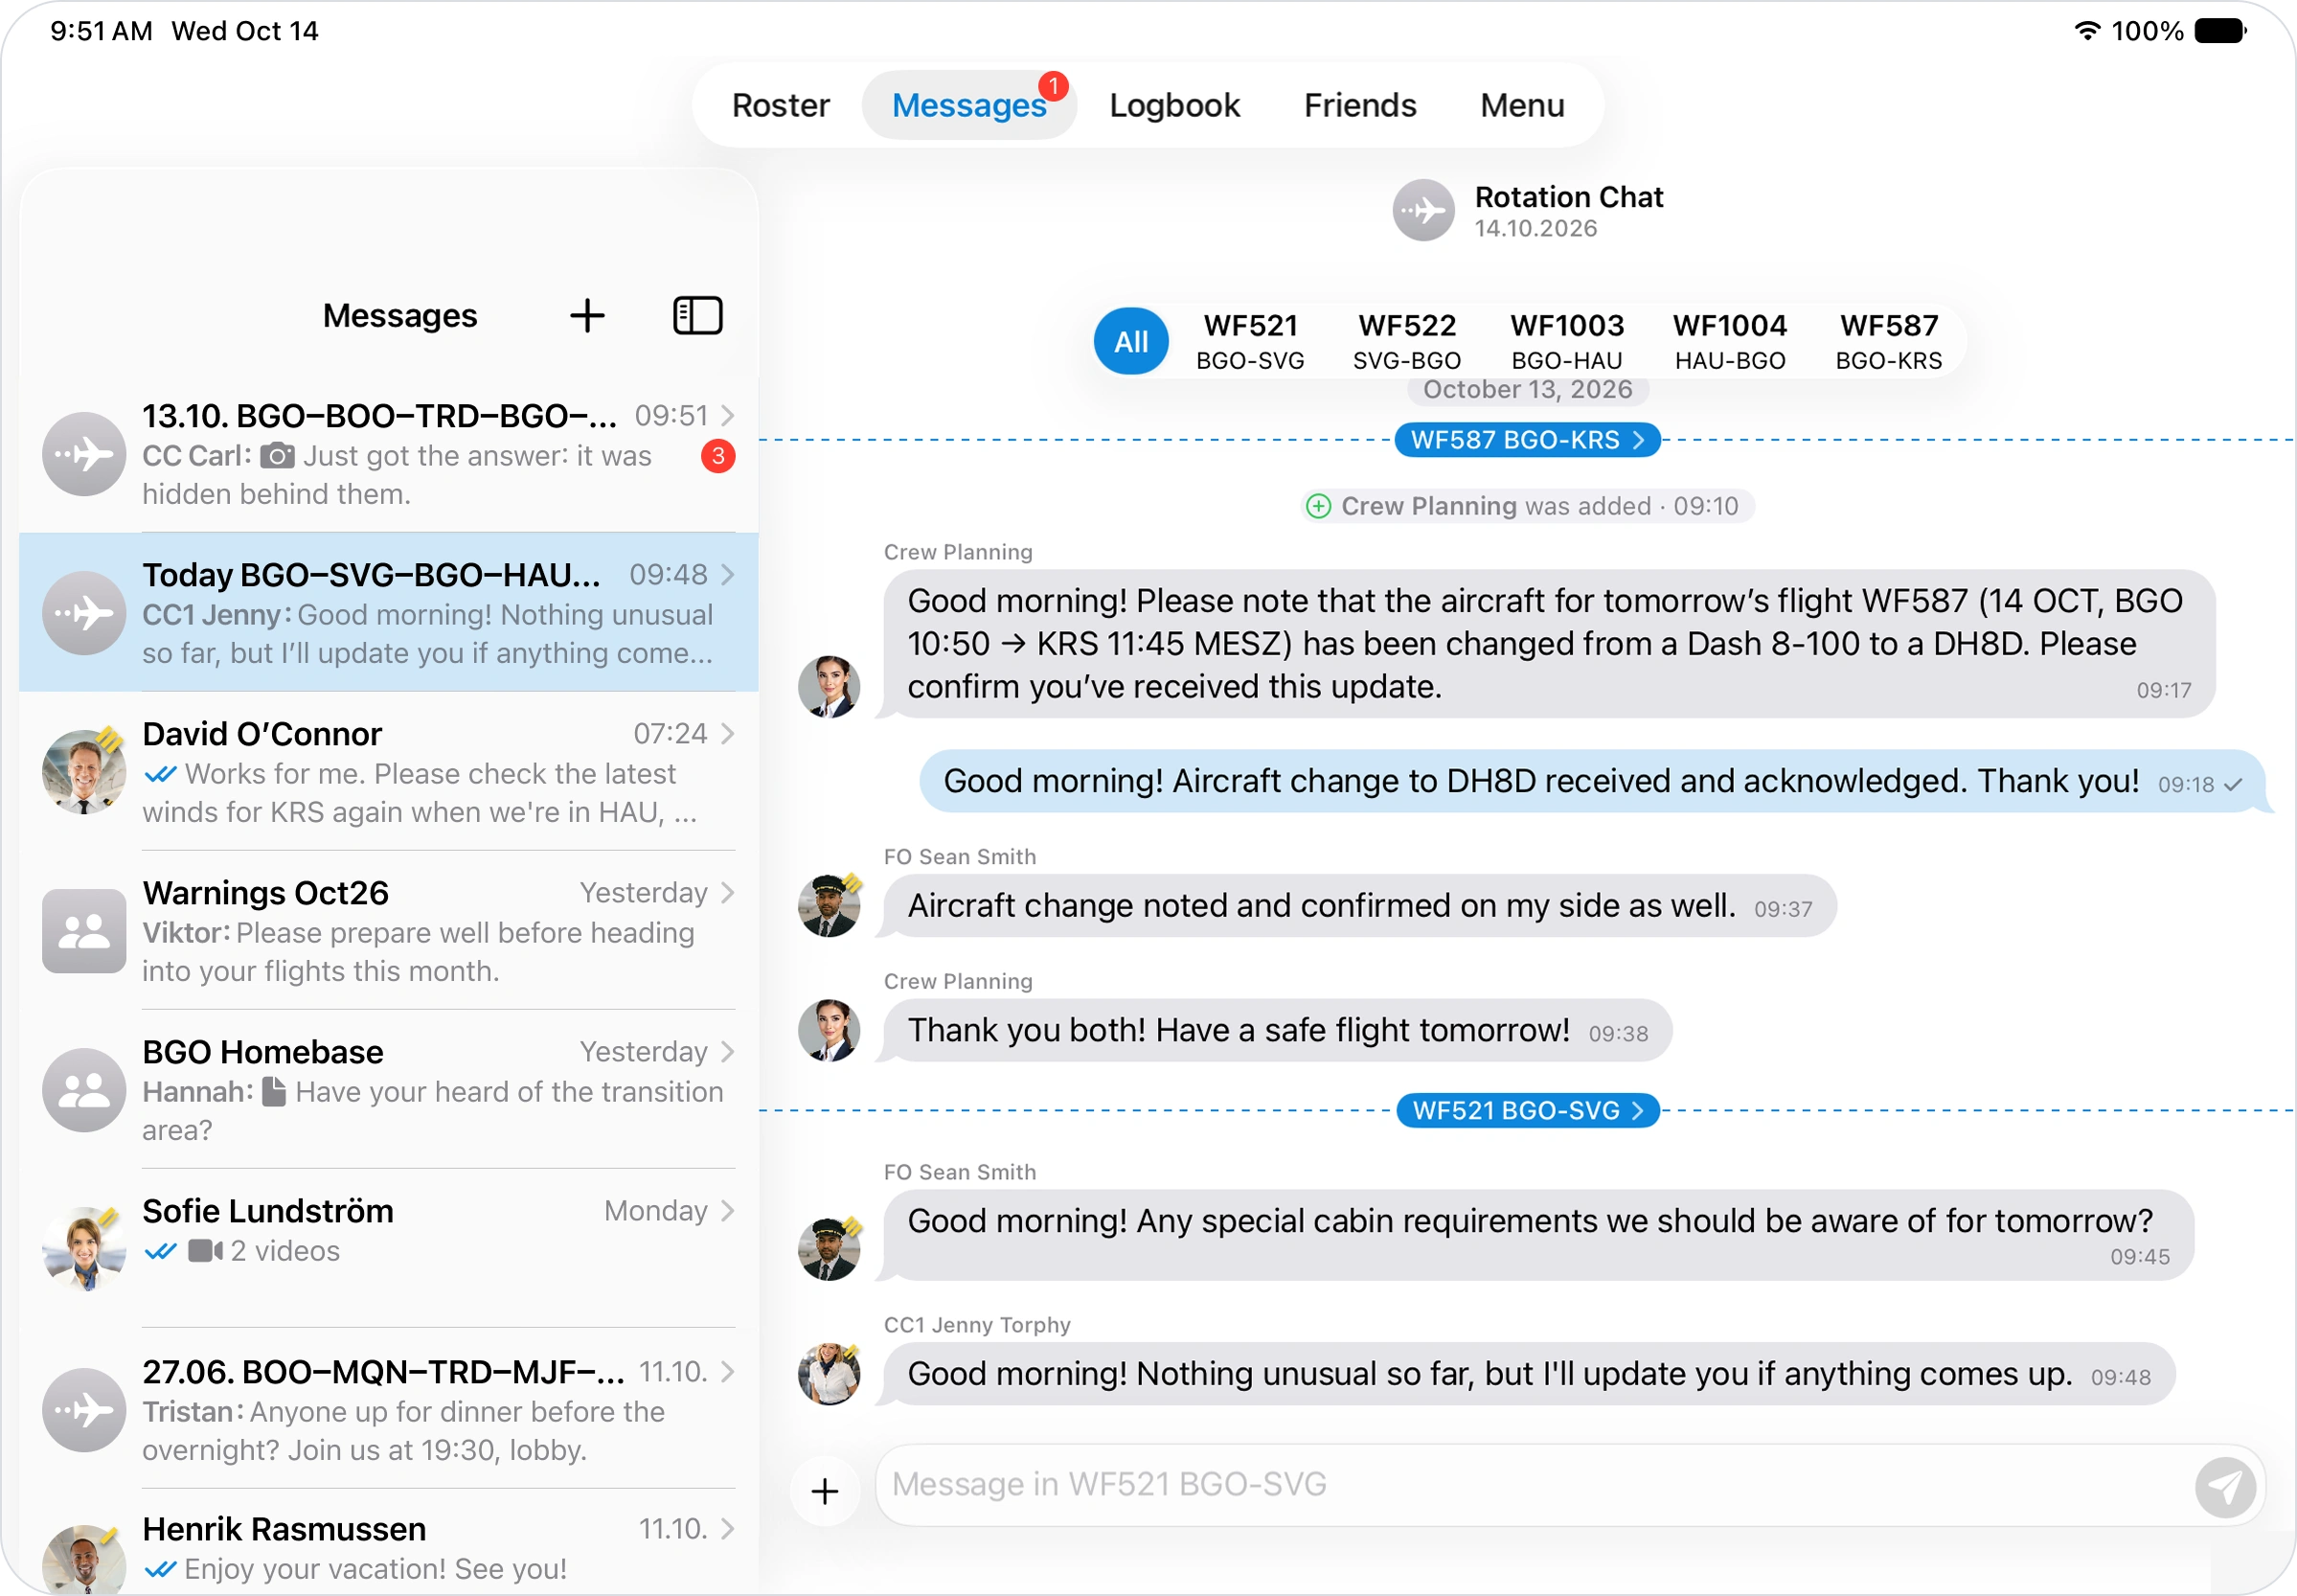Open the Menu tab
The image size is (2297, 1596).
point(1522,105)
